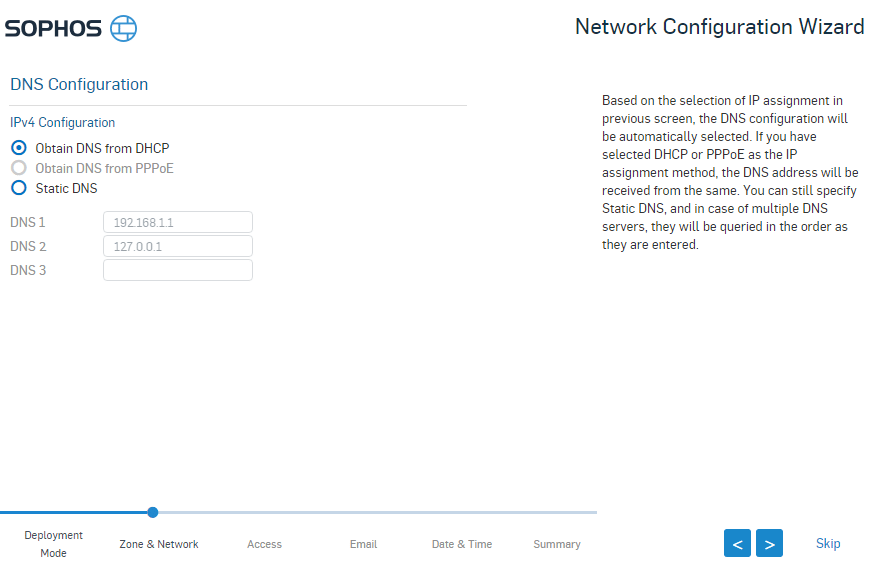Click the Network Configuration Wizard title
The height and width of the screenshot is (574, 891).
pos(719,27)
